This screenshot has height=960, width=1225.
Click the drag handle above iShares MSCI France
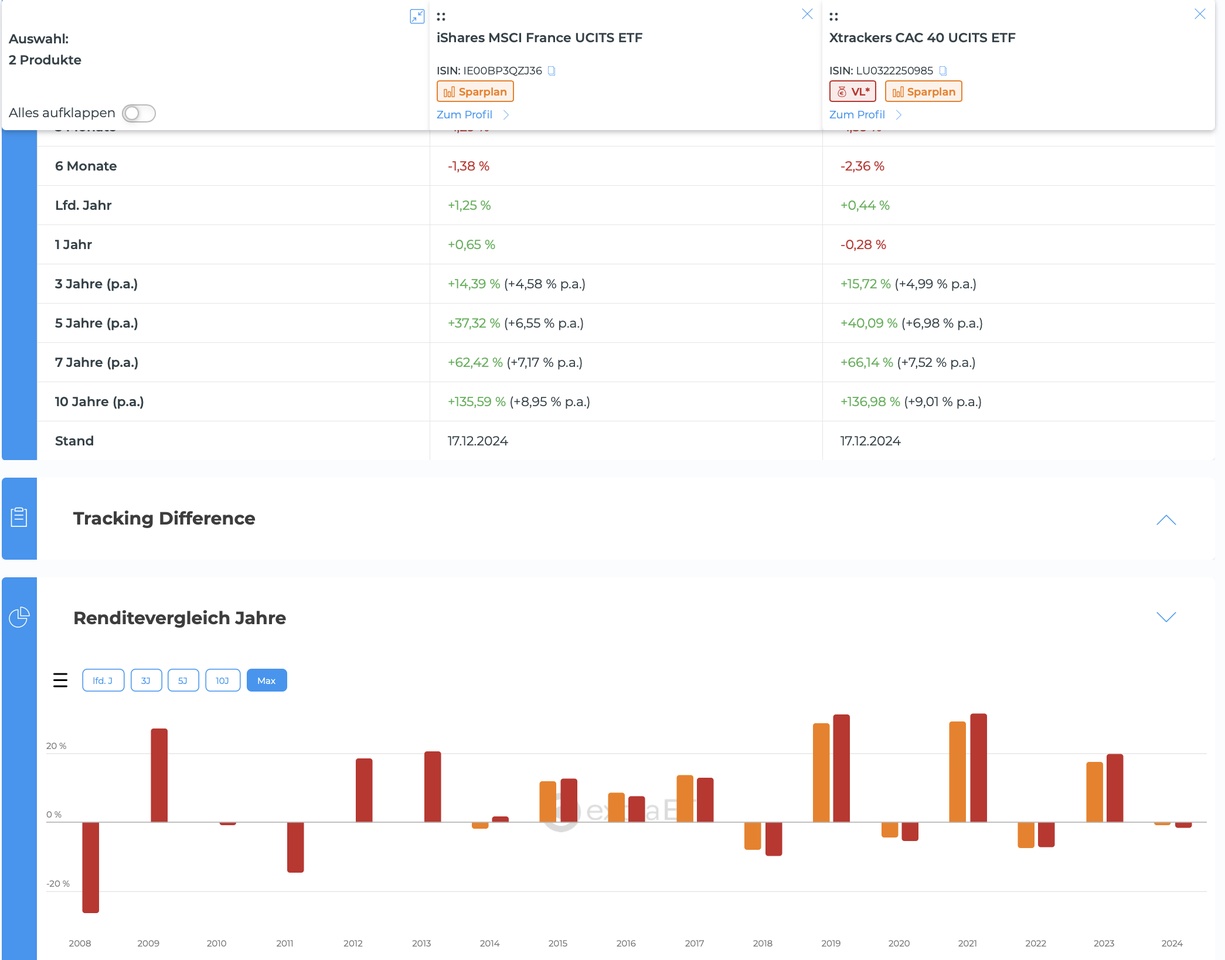pos(441,16)
